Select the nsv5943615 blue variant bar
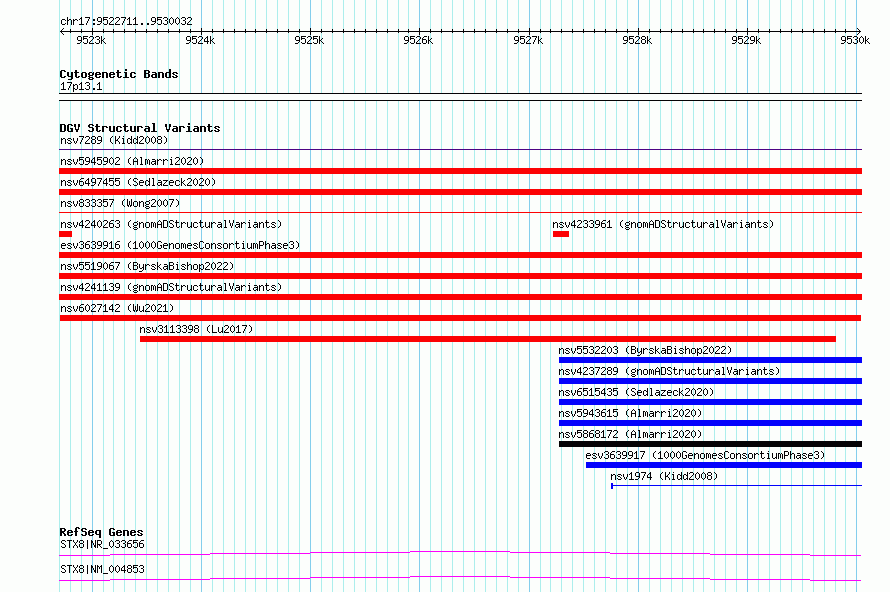The image size is (890, 592). click(x=710, y=423)
